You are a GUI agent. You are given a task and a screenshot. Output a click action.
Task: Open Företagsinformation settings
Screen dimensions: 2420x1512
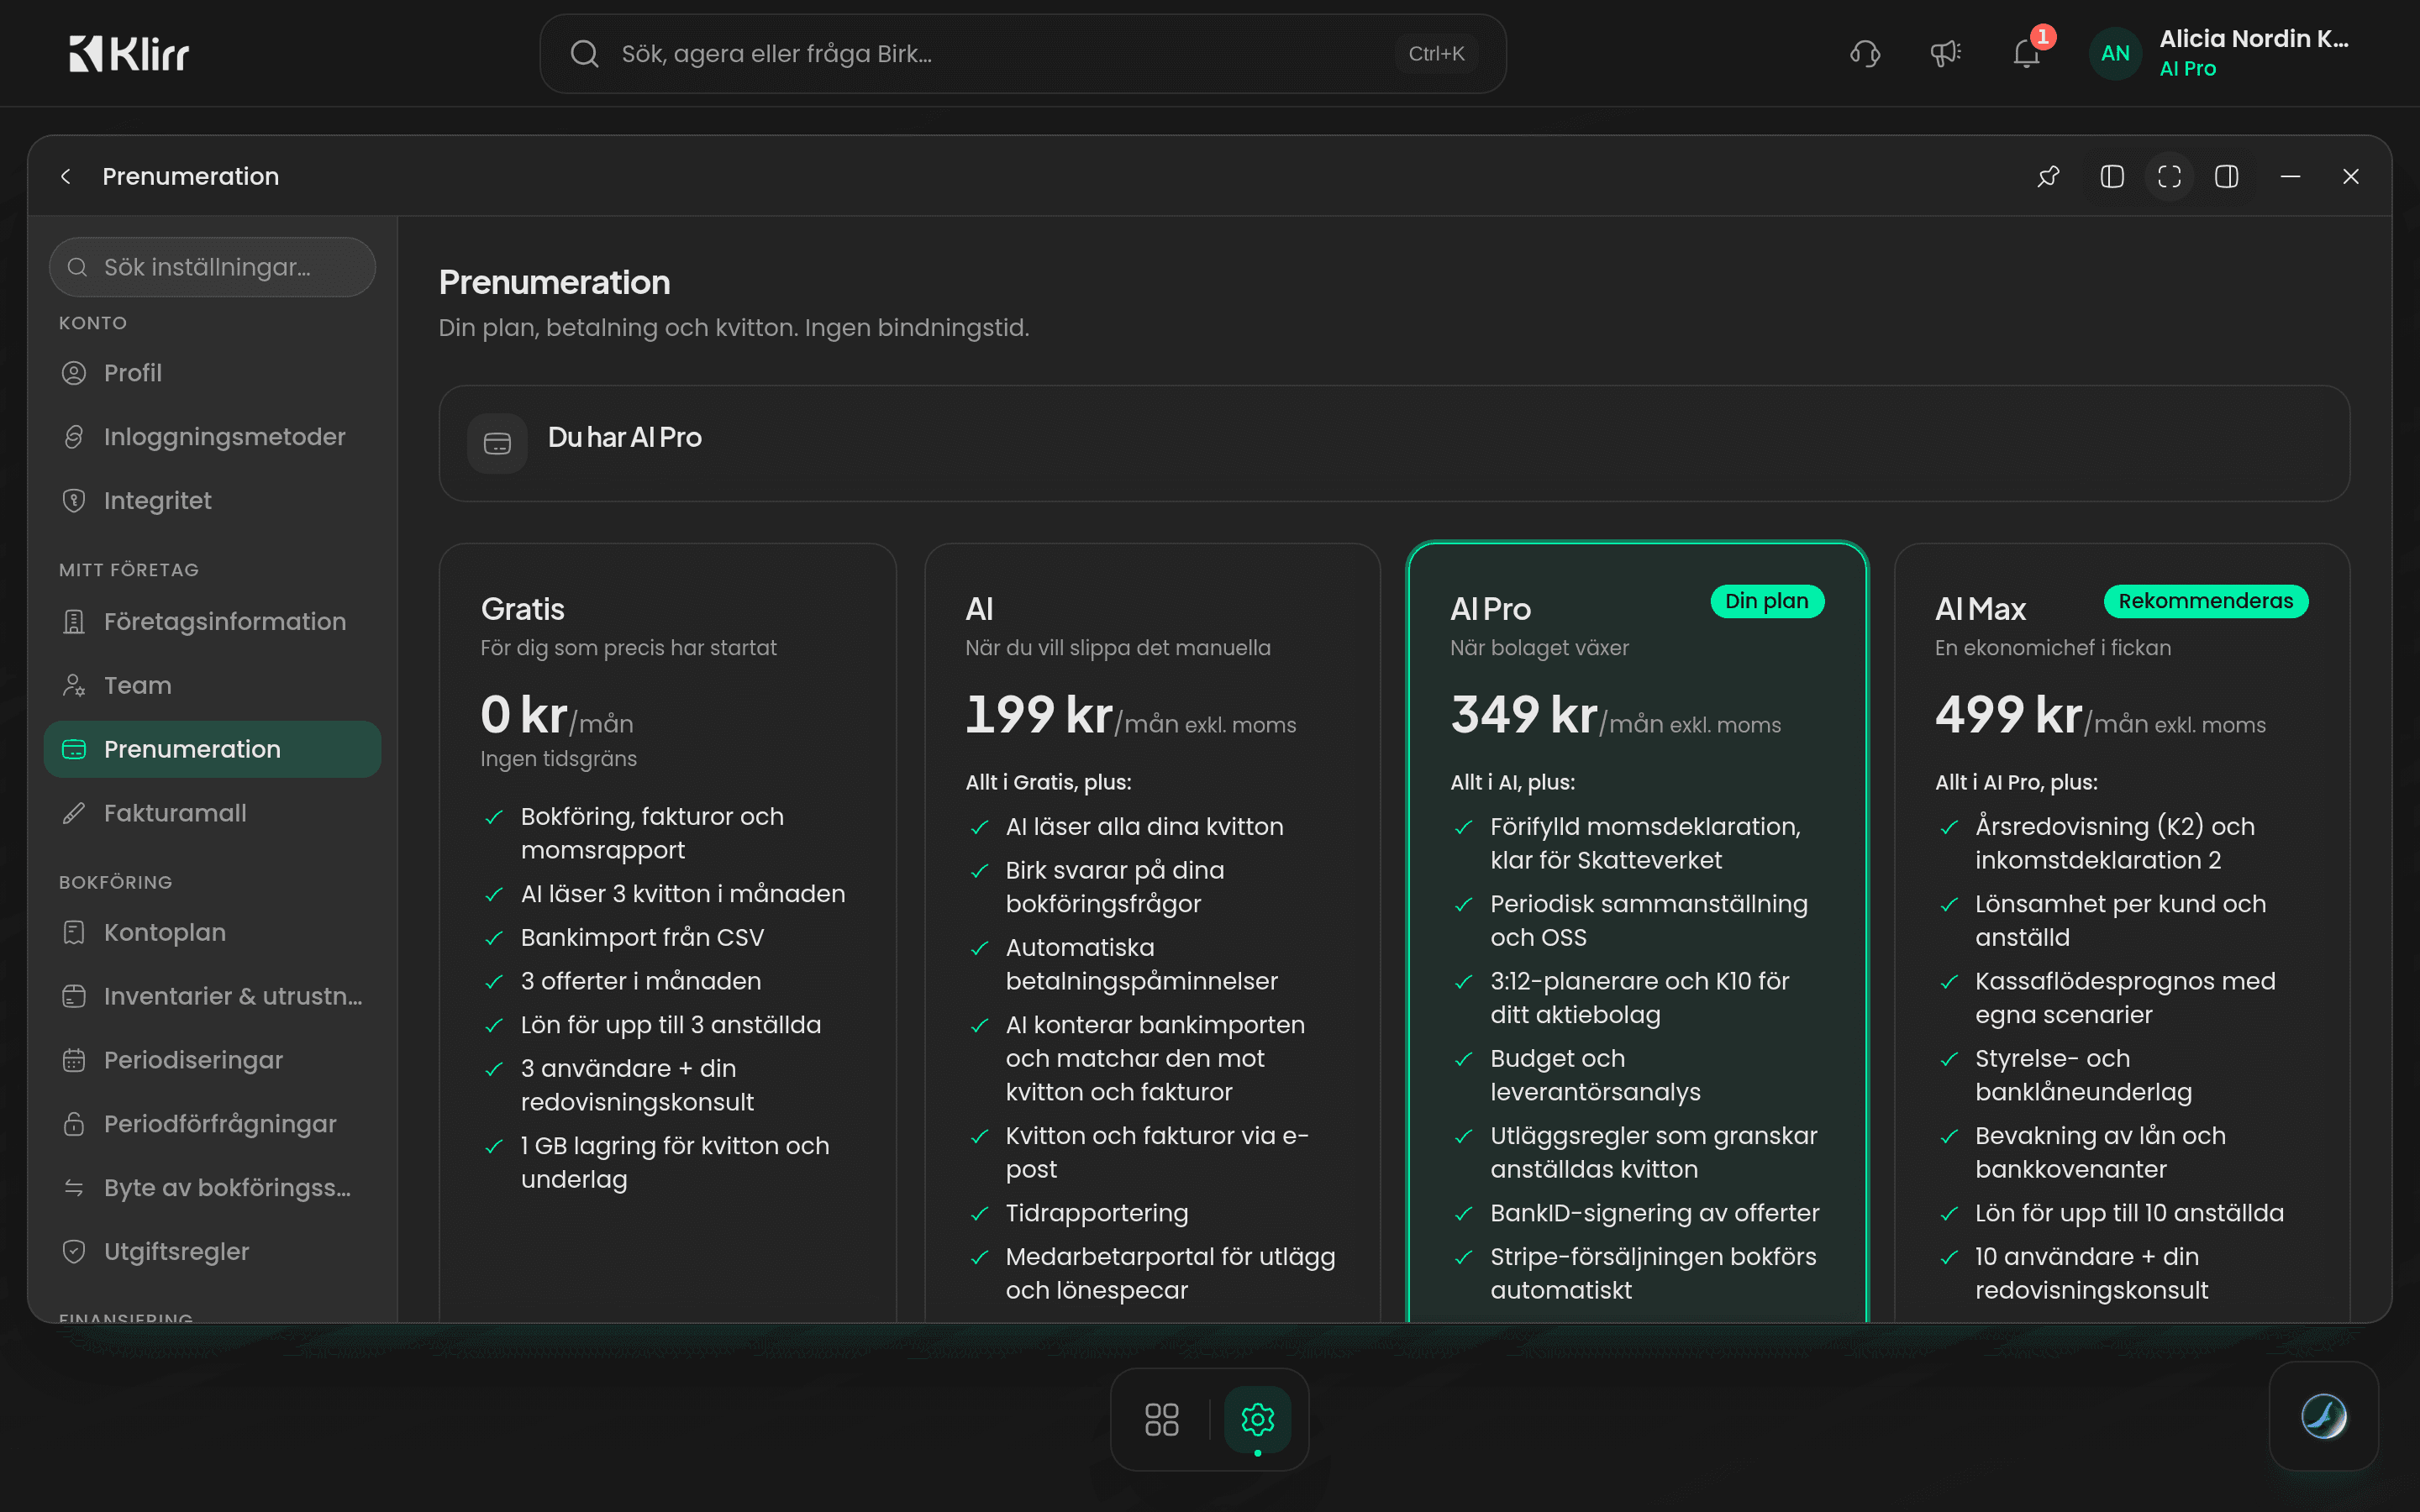click(x=212, y=622)
